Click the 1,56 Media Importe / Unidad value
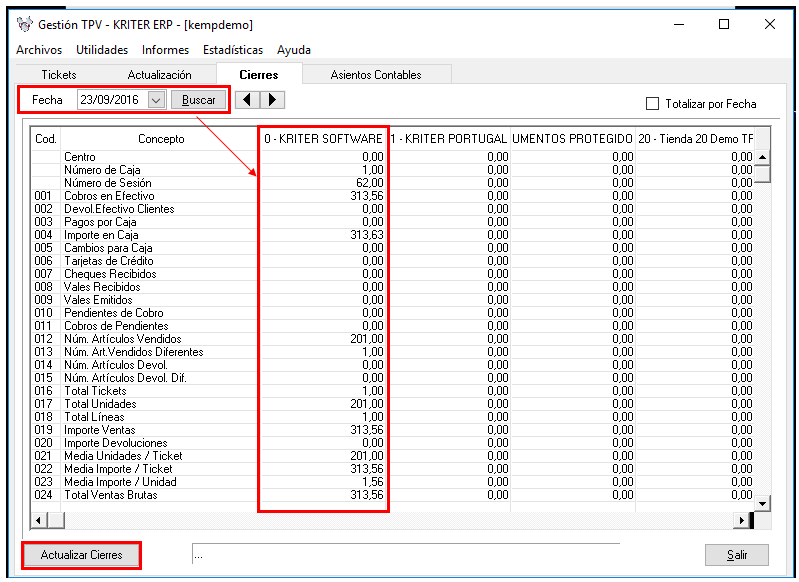799x582 pixels. [372, 482]
